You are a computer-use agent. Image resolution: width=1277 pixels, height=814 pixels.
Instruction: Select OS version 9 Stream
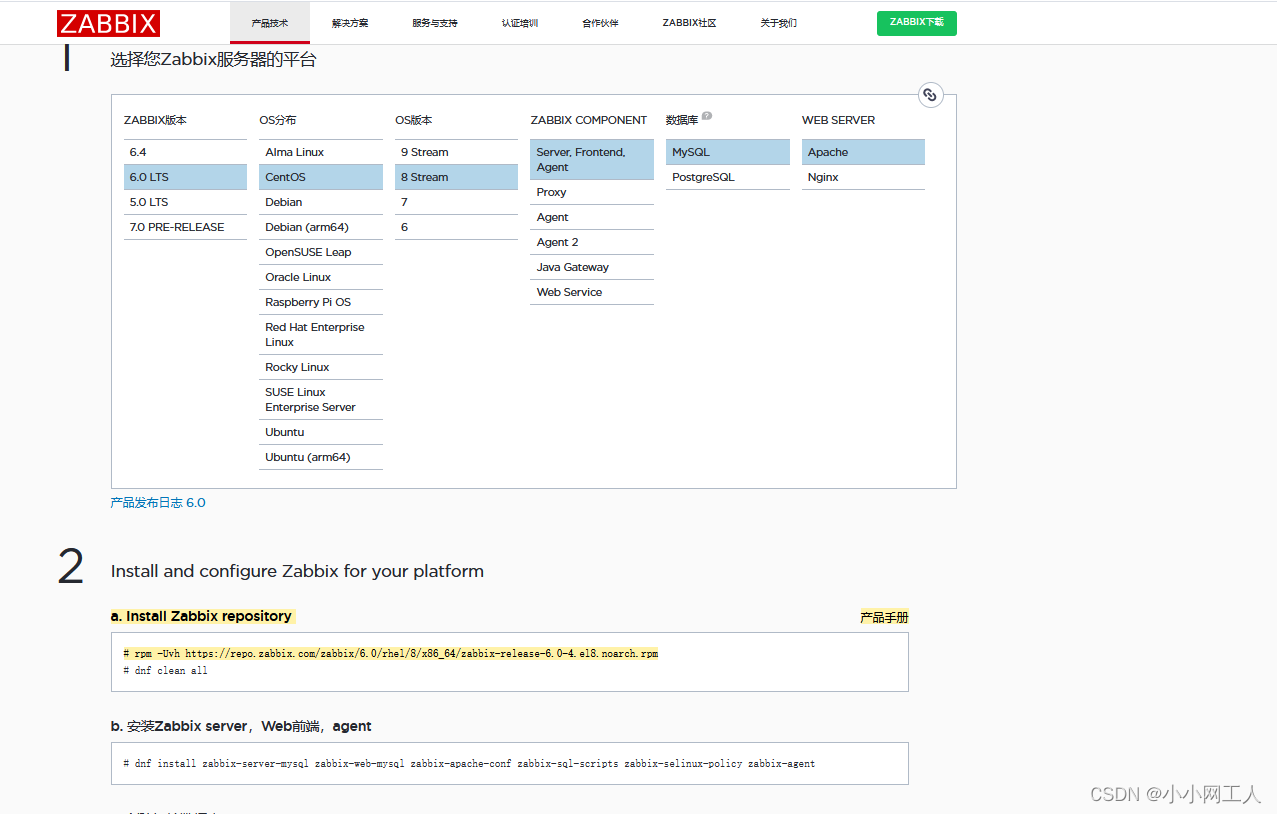[x=456, y=152]
